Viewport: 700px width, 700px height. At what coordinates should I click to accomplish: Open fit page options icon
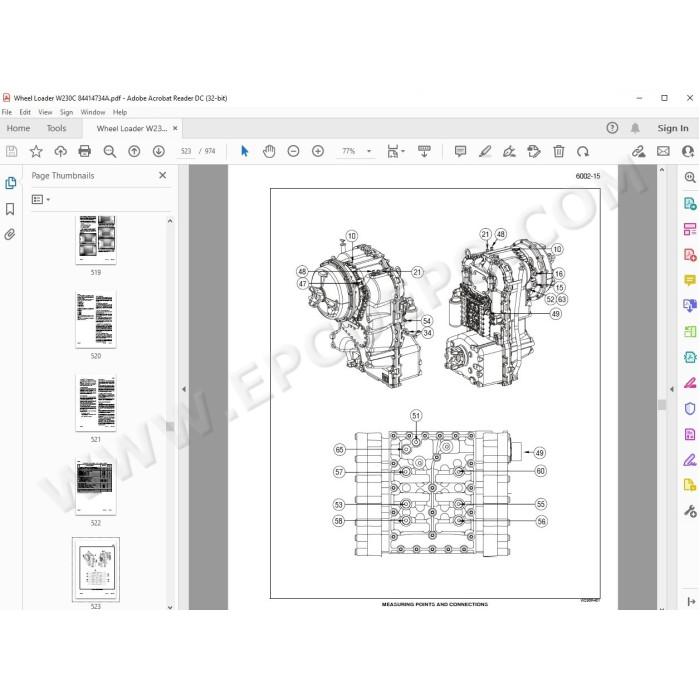tap(396, 151)
